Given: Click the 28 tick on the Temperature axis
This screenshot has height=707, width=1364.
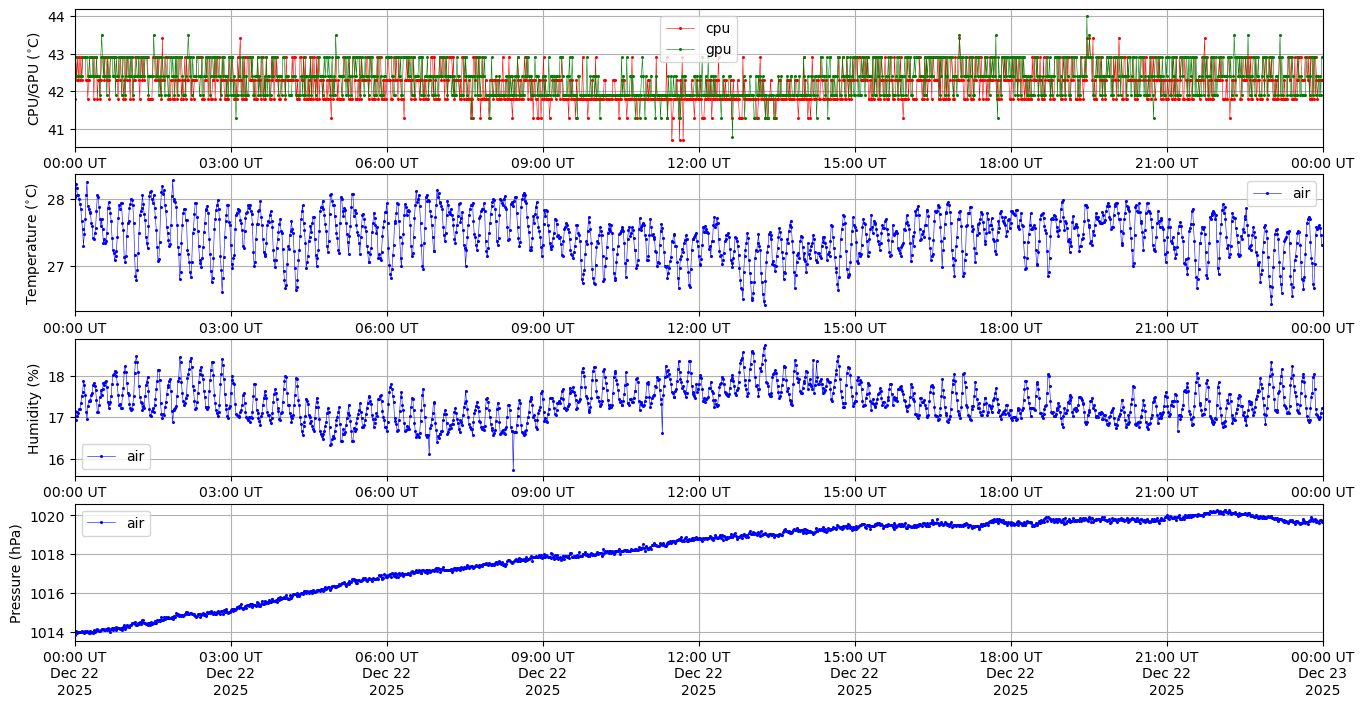Looking at the screenshot, I should point(56,200).
